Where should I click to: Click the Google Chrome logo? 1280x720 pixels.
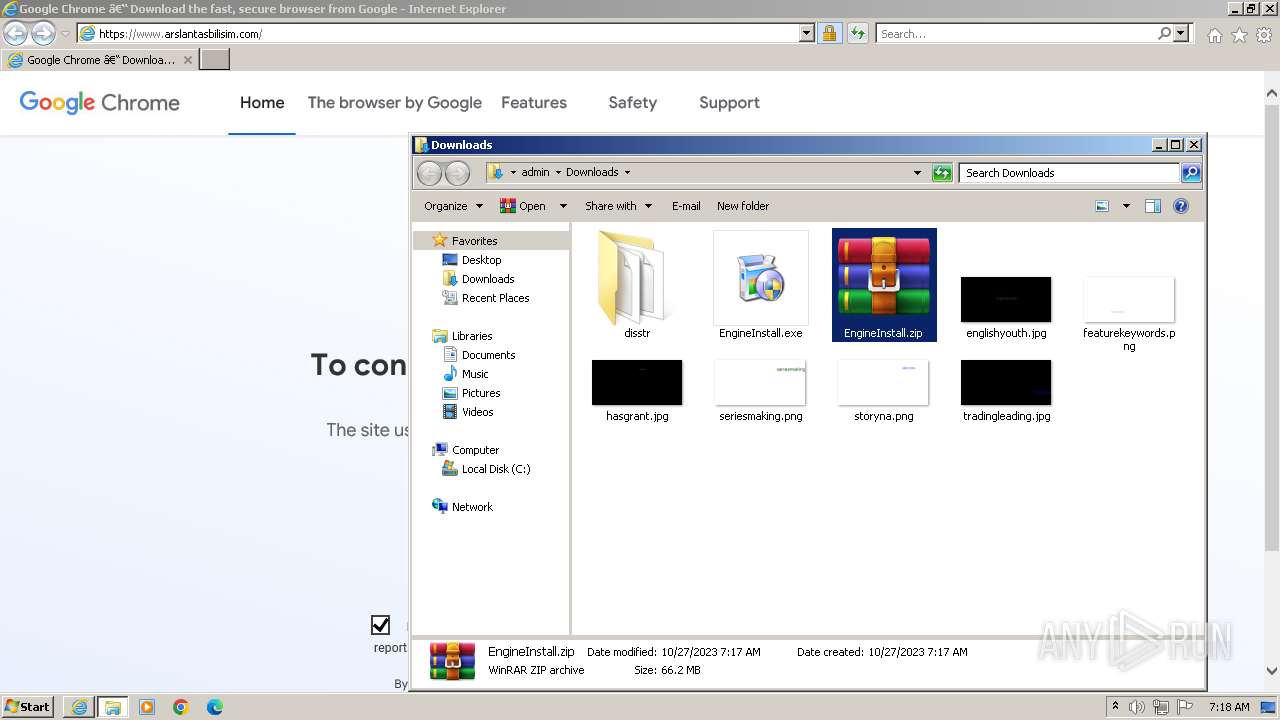(99, 102)
